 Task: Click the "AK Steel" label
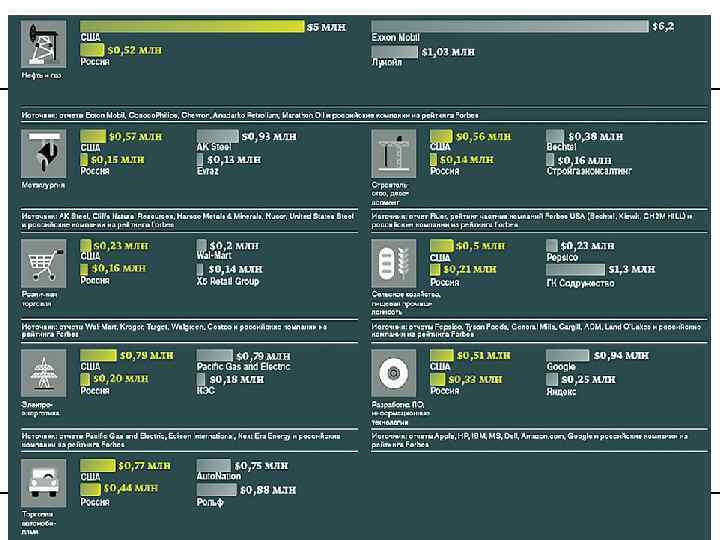[x=214, y=147]
